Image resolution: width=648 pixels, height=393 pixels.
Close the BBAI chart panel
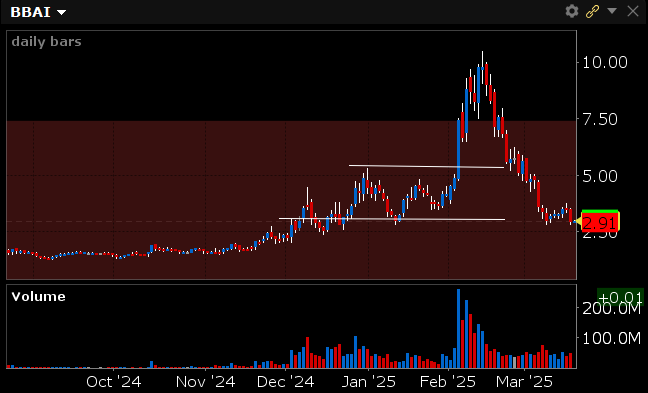click(x=633, y=11)
